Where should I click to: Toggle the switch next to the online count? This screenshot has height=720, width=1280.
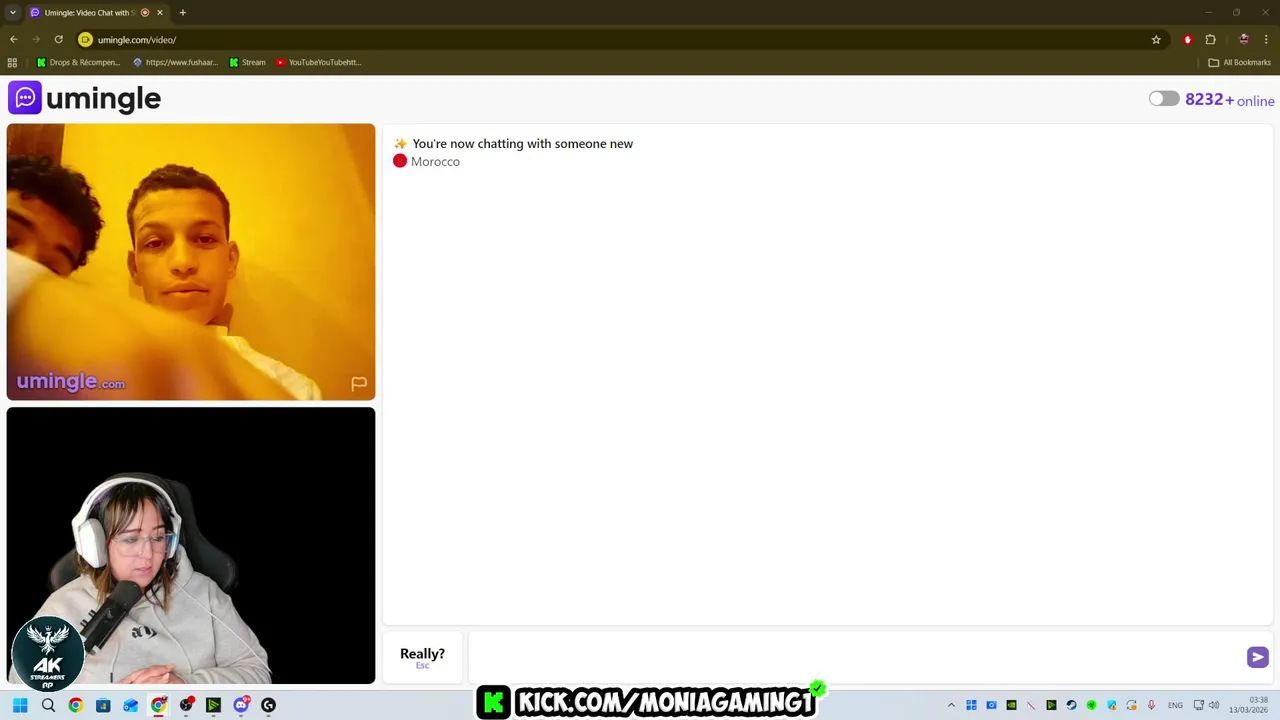[1163, 99]
